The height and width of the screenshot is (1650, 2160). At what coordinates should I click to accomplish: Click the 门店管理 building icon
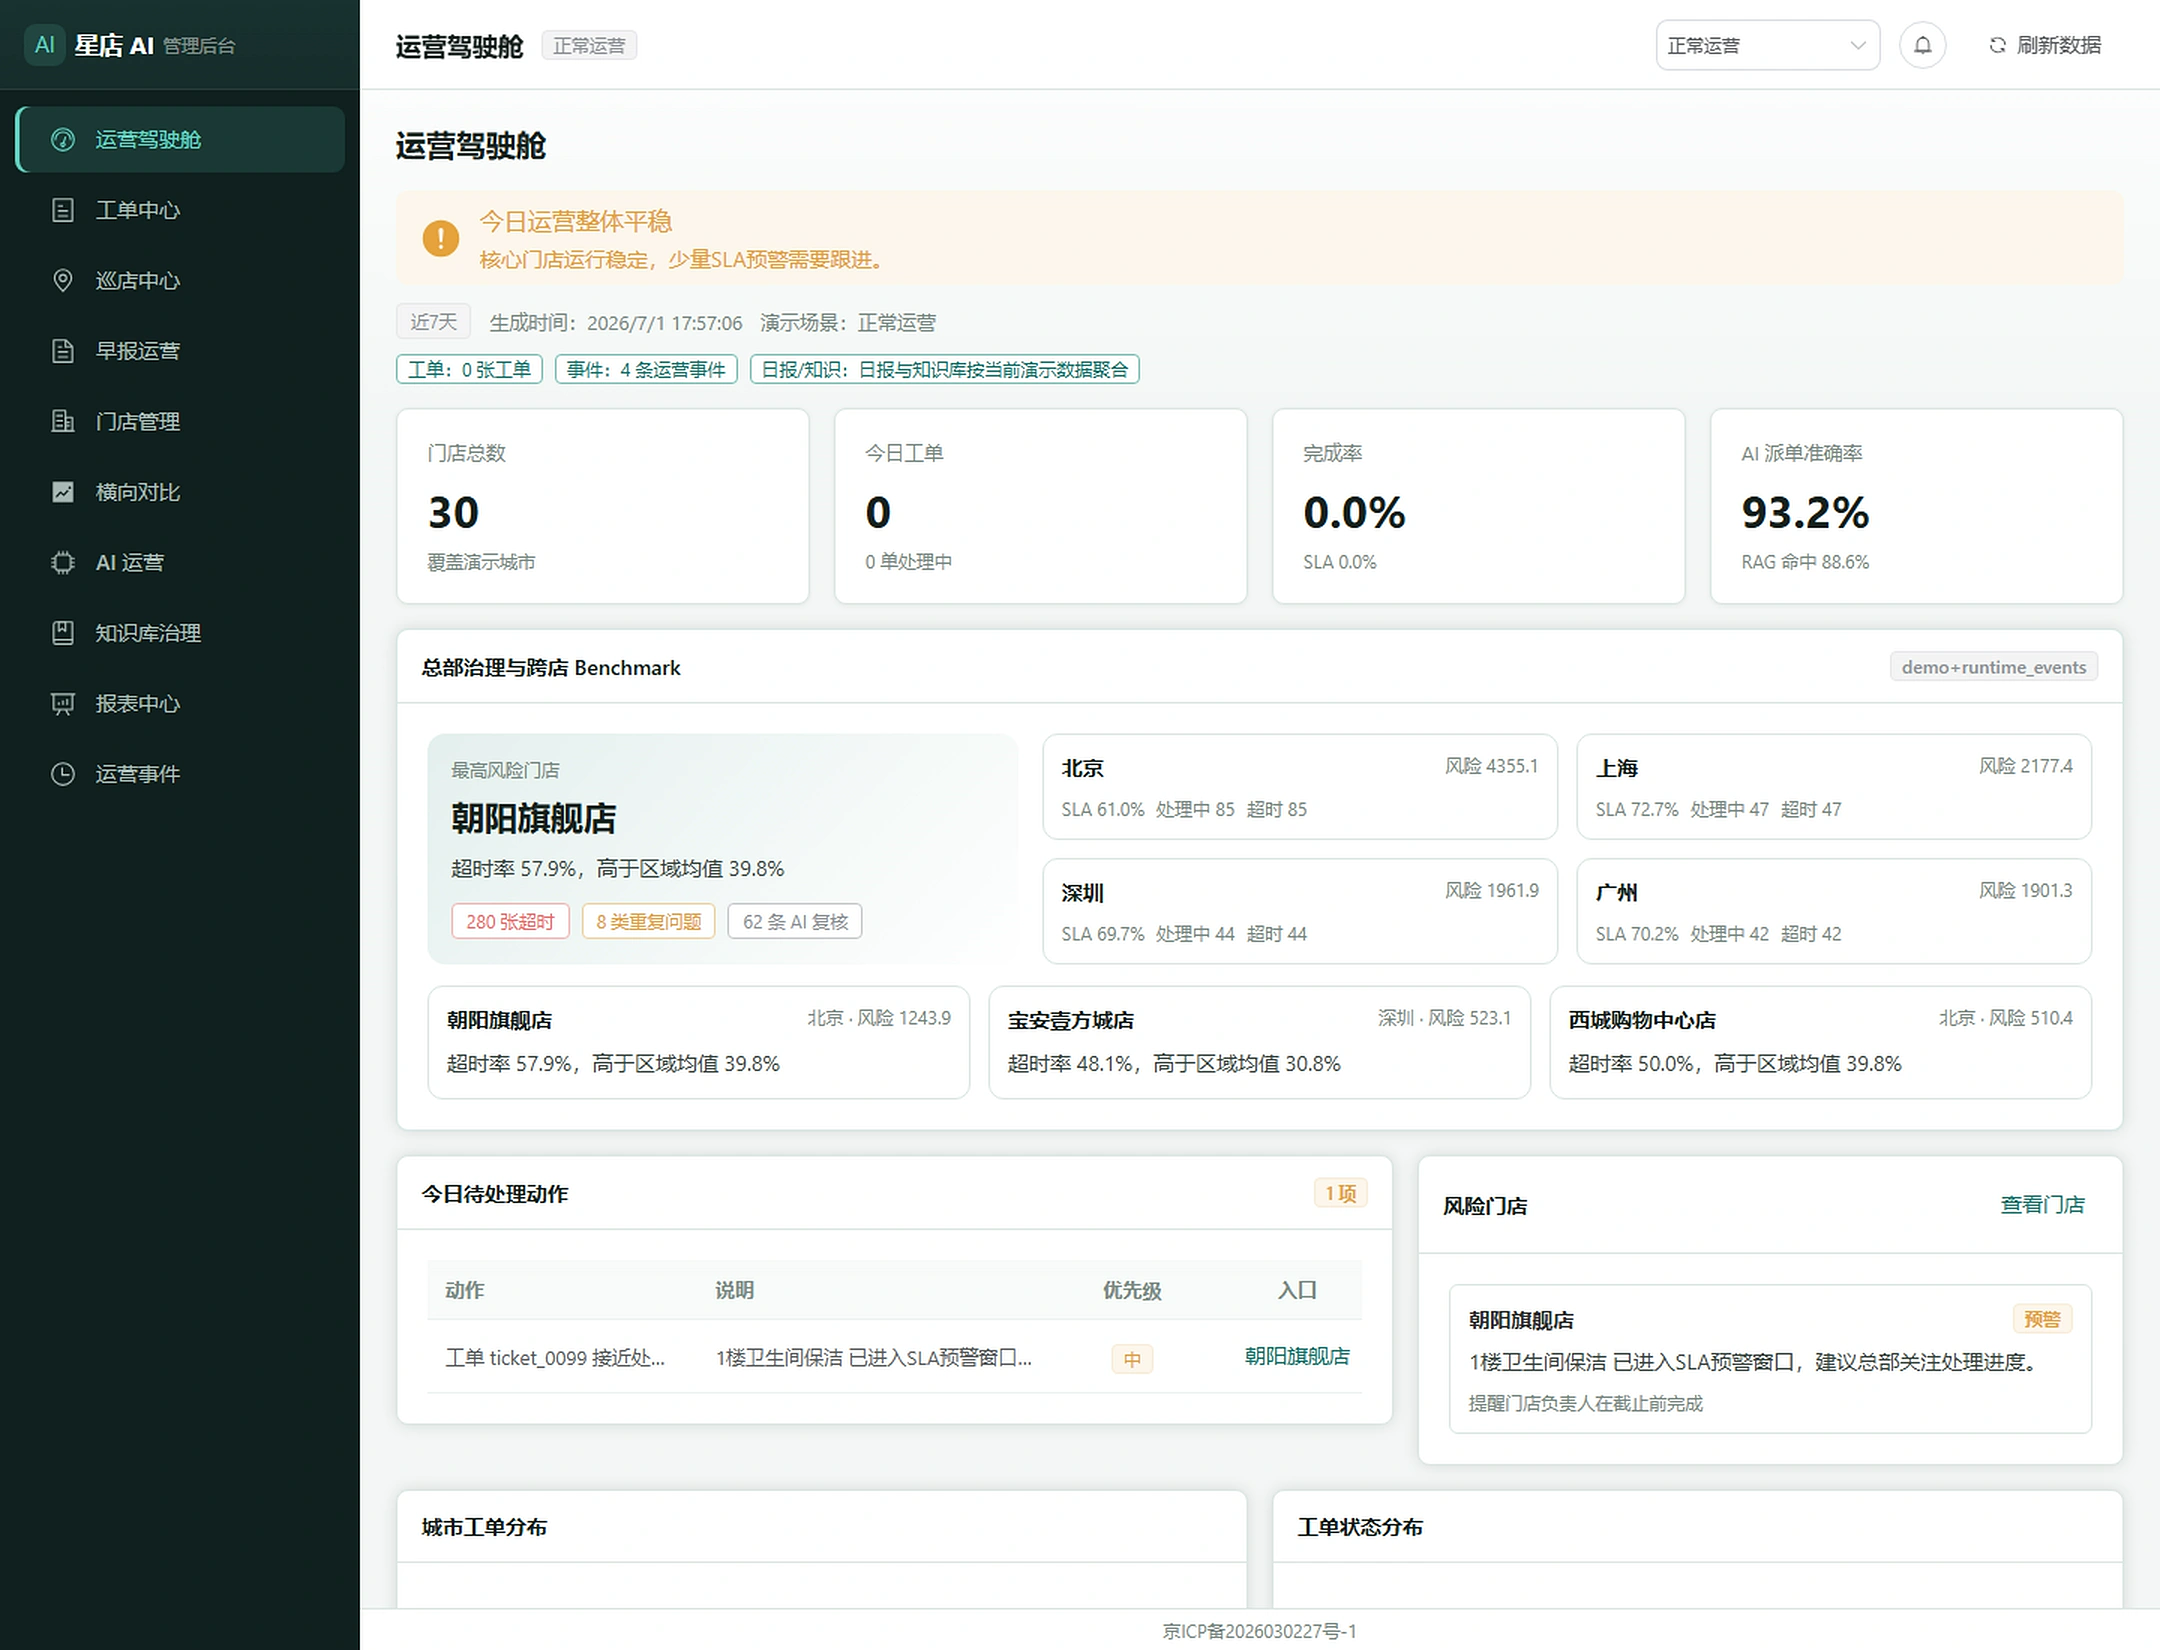[x=63, y=422]
